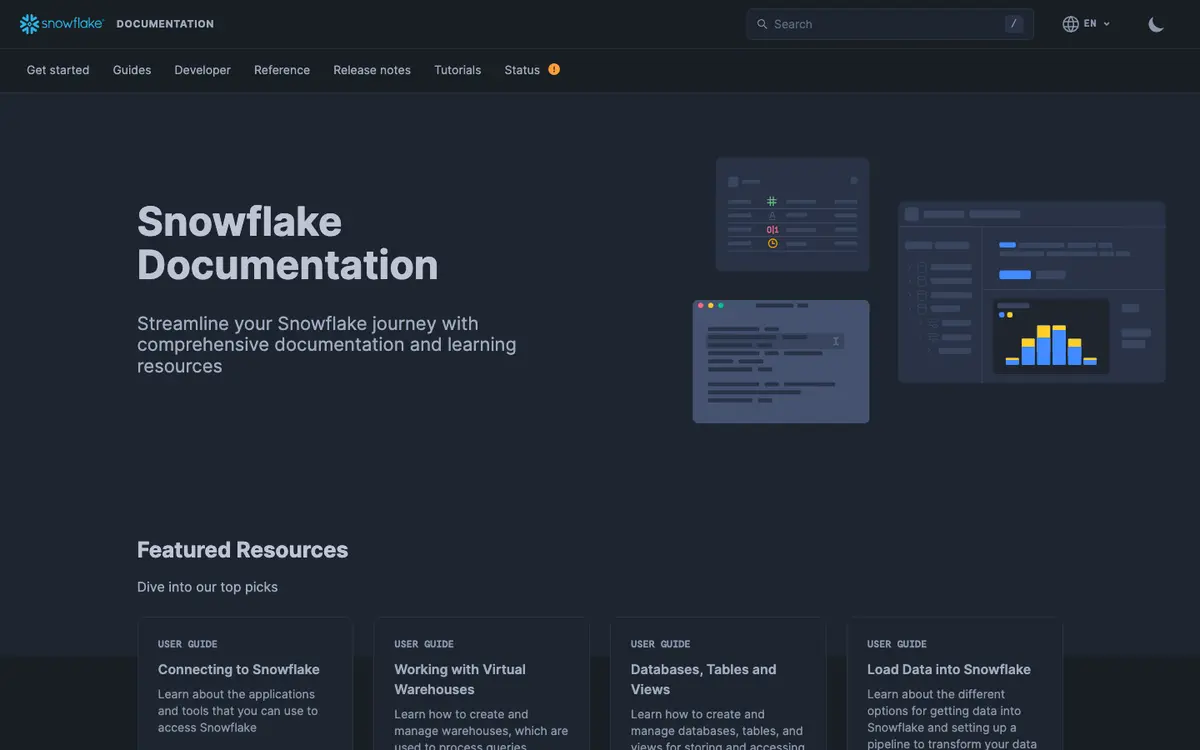1200x750 pixels.
Task: Click the globe language icon
Action: [1070, 24]
